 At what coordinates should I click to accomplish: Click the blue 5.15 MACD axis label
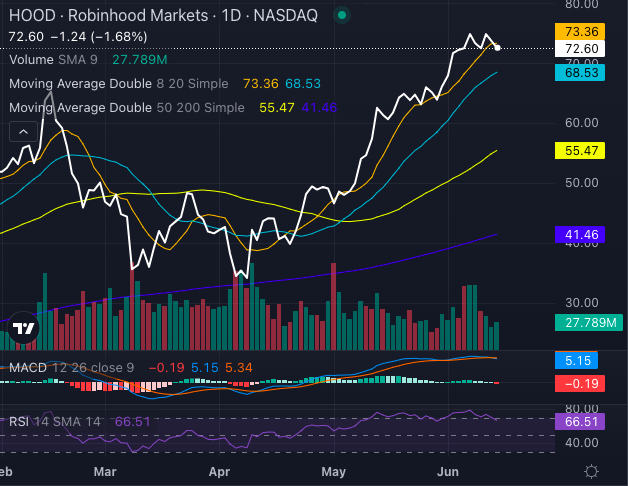point(576,361)
